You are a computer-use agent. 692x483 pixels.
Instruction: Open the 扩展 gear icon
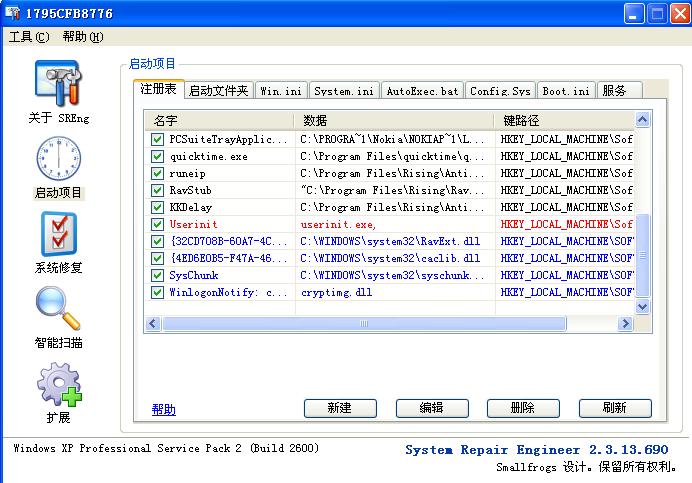tap(60, 384)
